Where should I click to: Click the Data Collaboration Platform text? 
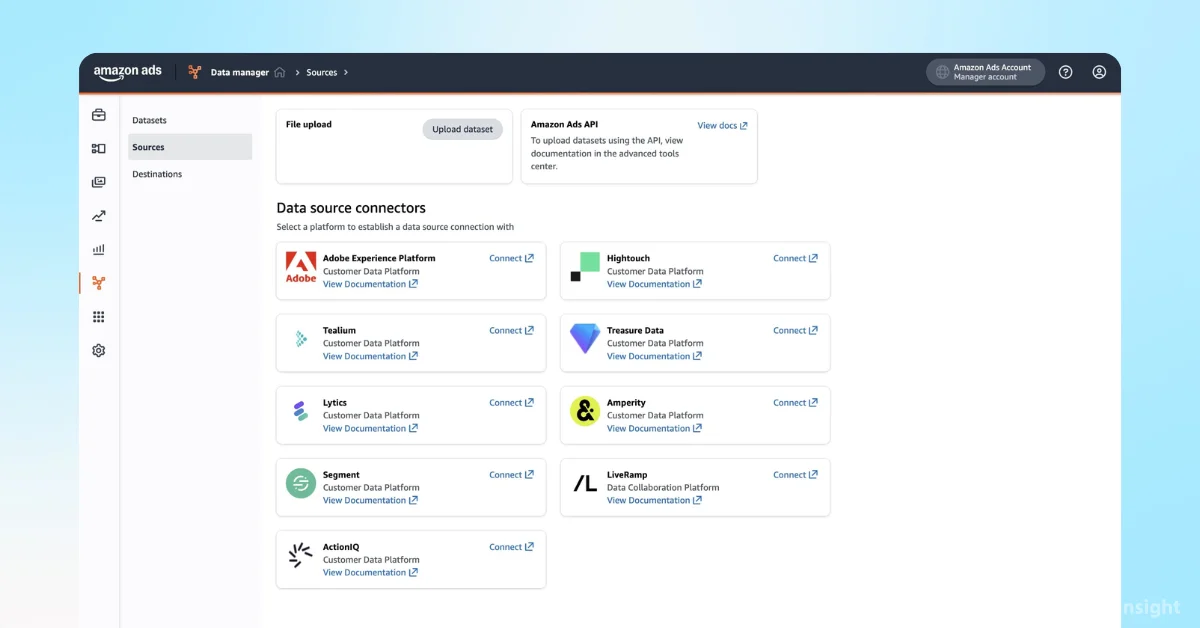[663, 488]
